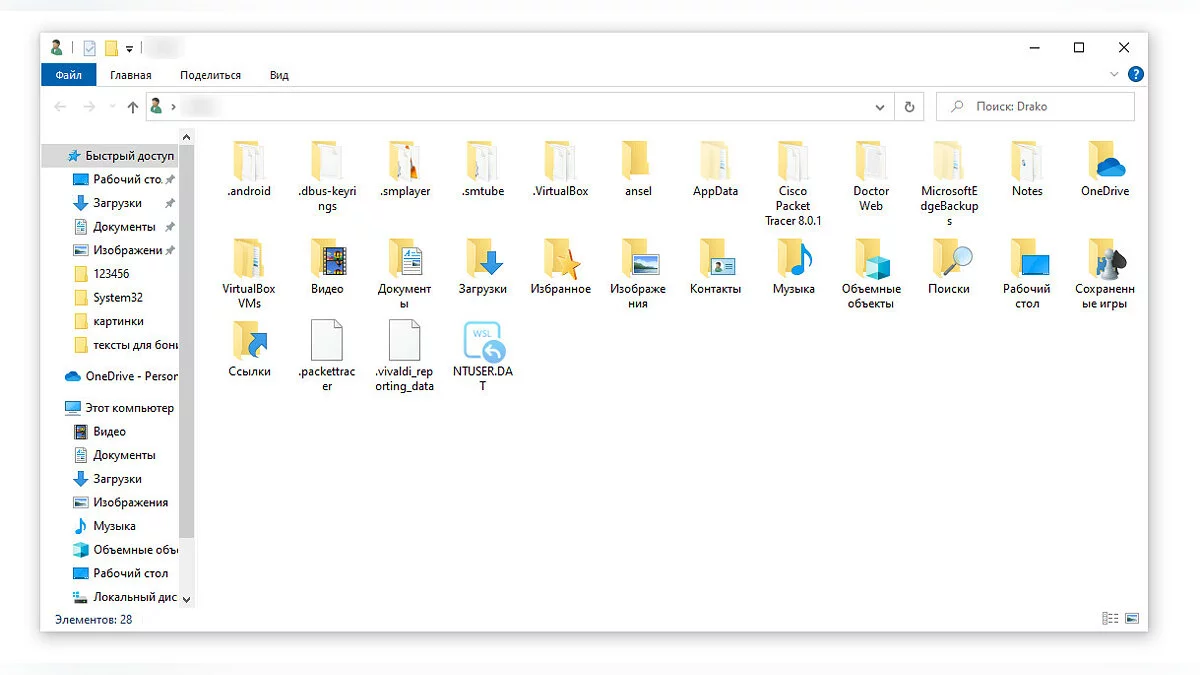Open the Музыка folder in file pane
Screen dimensions: 1200x675
pos(793,258)
